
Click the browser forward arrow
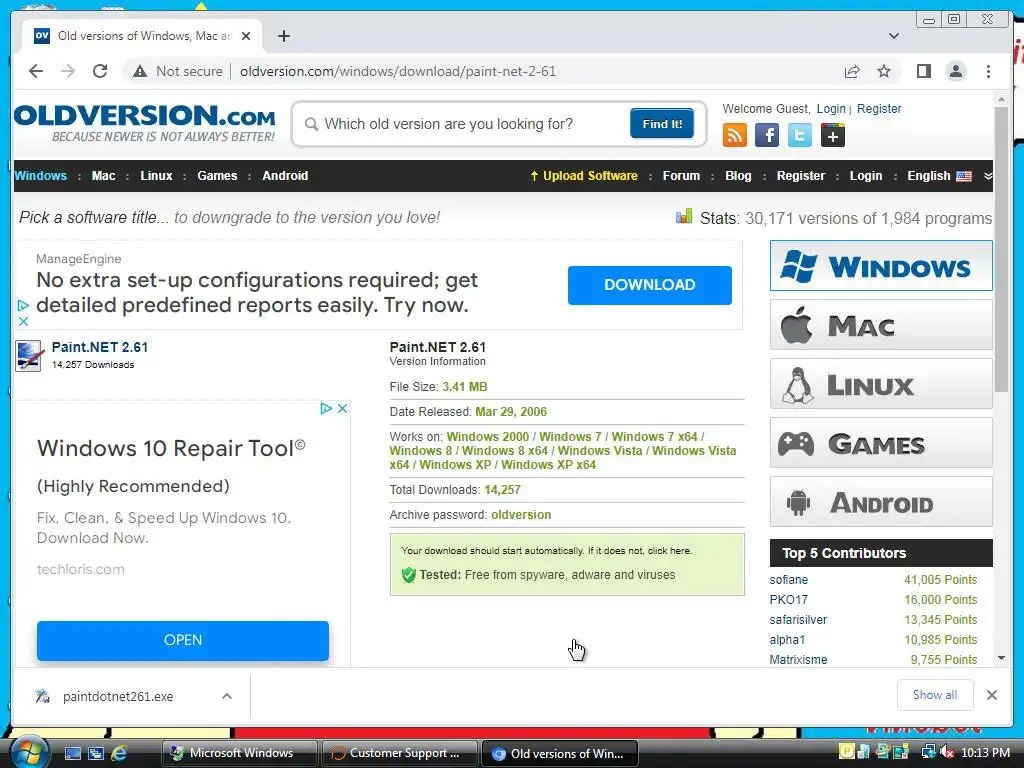[x=68, y=71]
